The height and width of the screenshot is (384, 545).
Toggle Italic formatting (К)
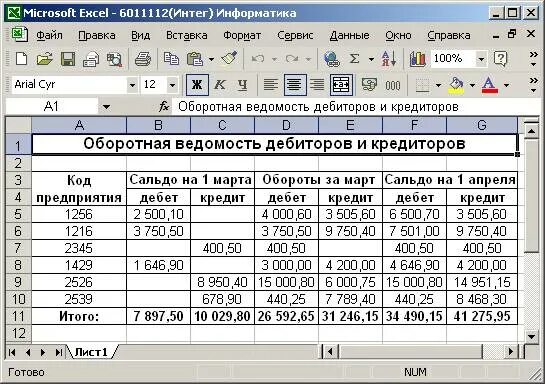(220, 84)
